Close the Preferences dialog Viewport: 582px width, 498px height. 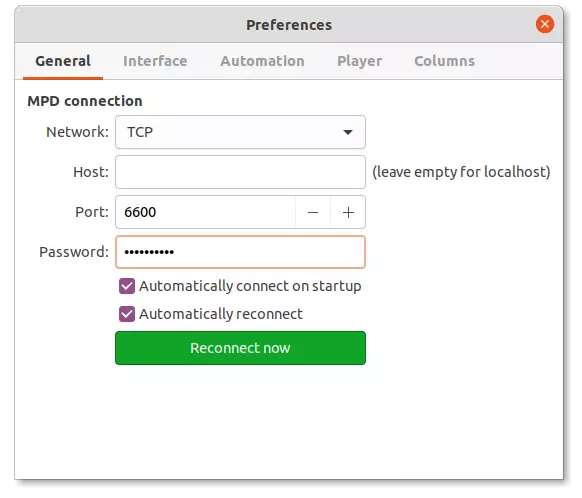[x=545, y=24]
